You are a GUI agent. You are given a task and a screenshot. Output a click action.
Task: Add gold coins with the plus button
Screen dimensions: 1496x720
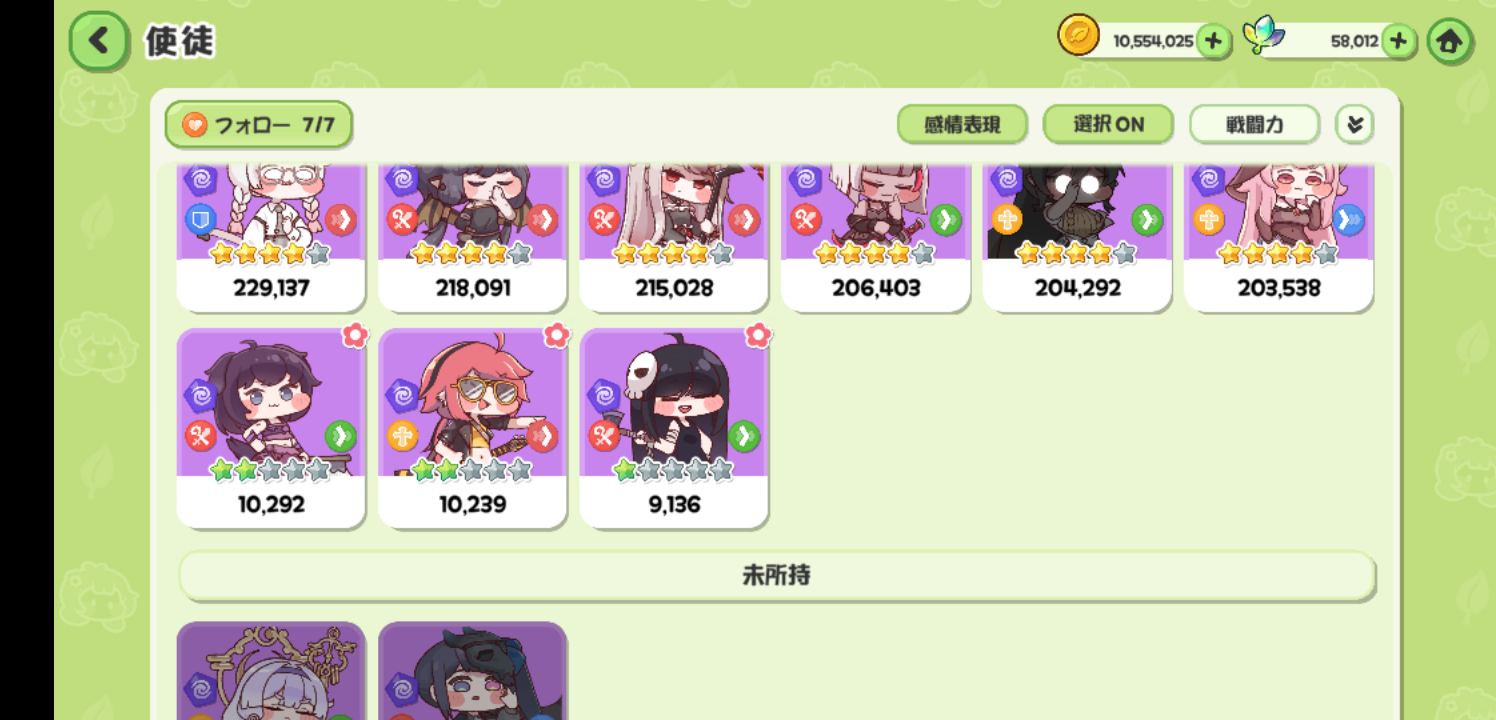(x=1213, y=41)
